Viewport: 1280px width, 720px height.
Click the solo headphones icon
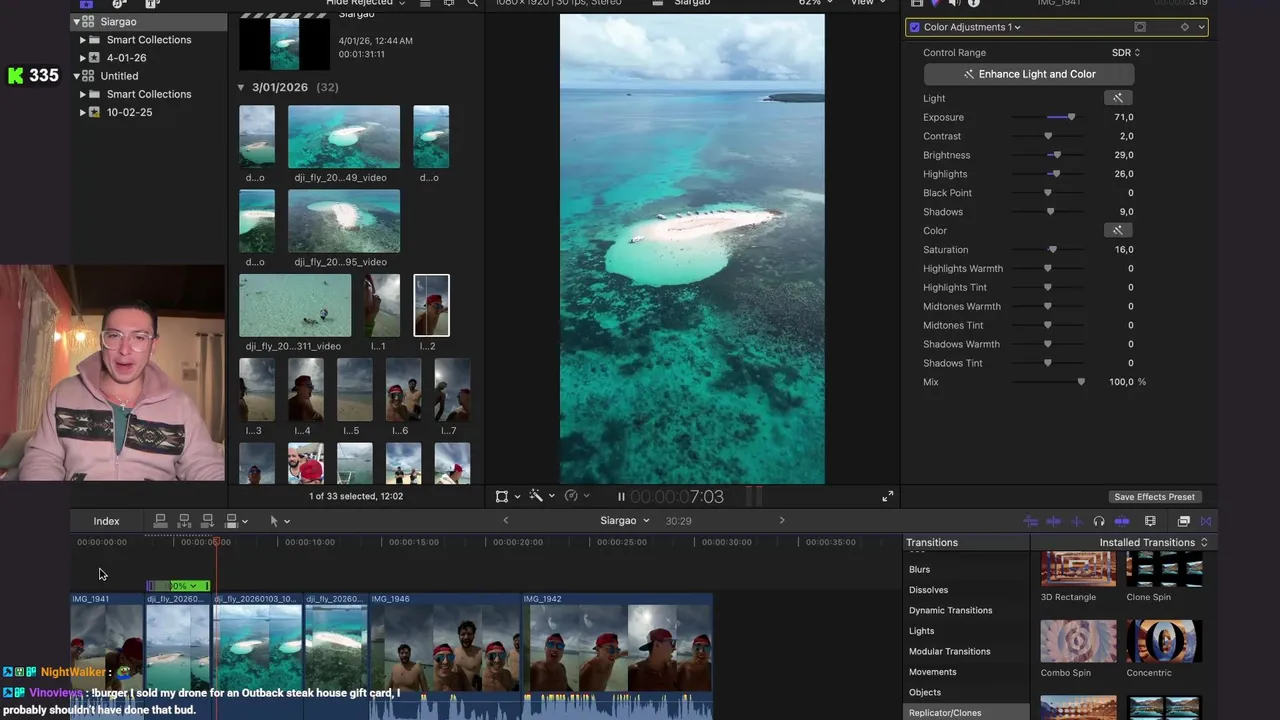[x=1099, y=521]
